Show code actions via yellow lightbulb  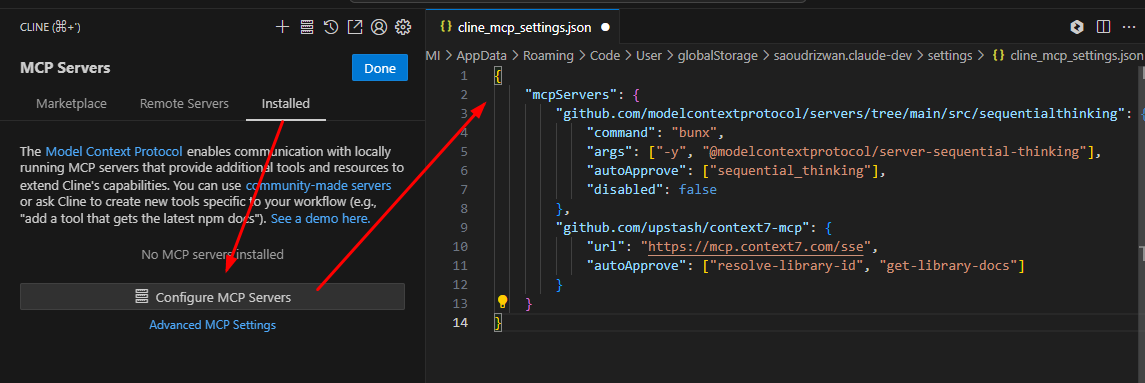point(502,301)
